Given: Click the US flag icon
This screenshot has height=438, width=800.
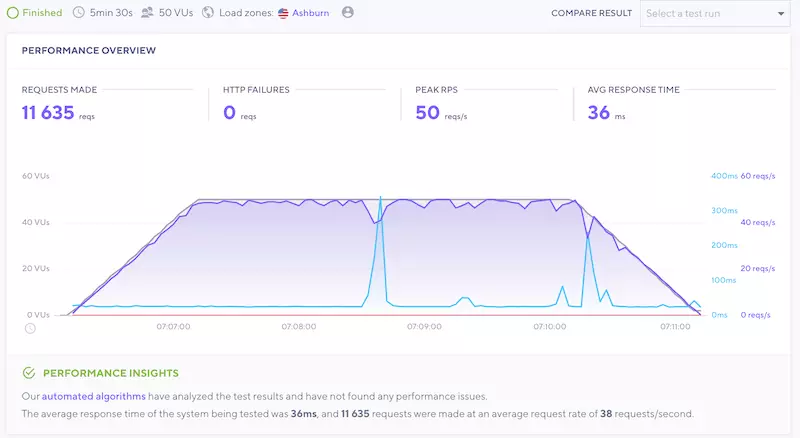Looking at the screenshot, I should tap(283, 13).
